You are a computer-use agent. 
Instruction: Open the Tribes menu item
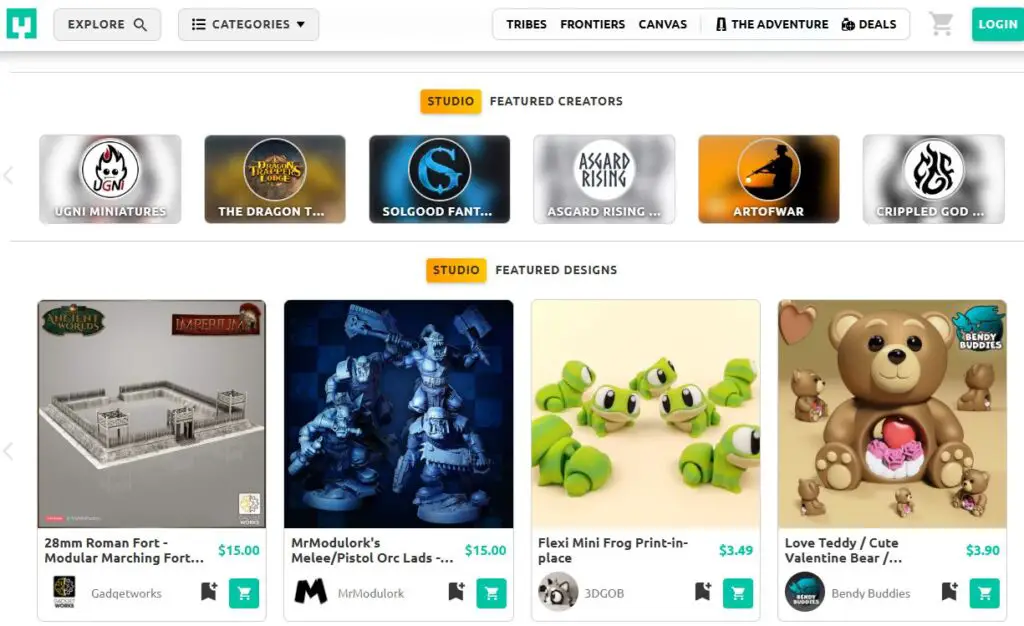pyautogui.click(x=526, y=24)
